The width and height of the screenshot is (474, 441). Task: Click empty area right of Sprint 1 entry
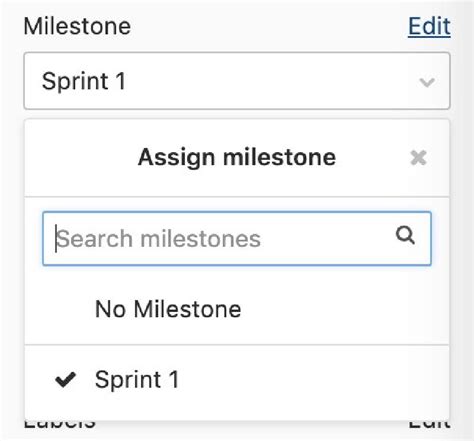[x=313, y=380]
